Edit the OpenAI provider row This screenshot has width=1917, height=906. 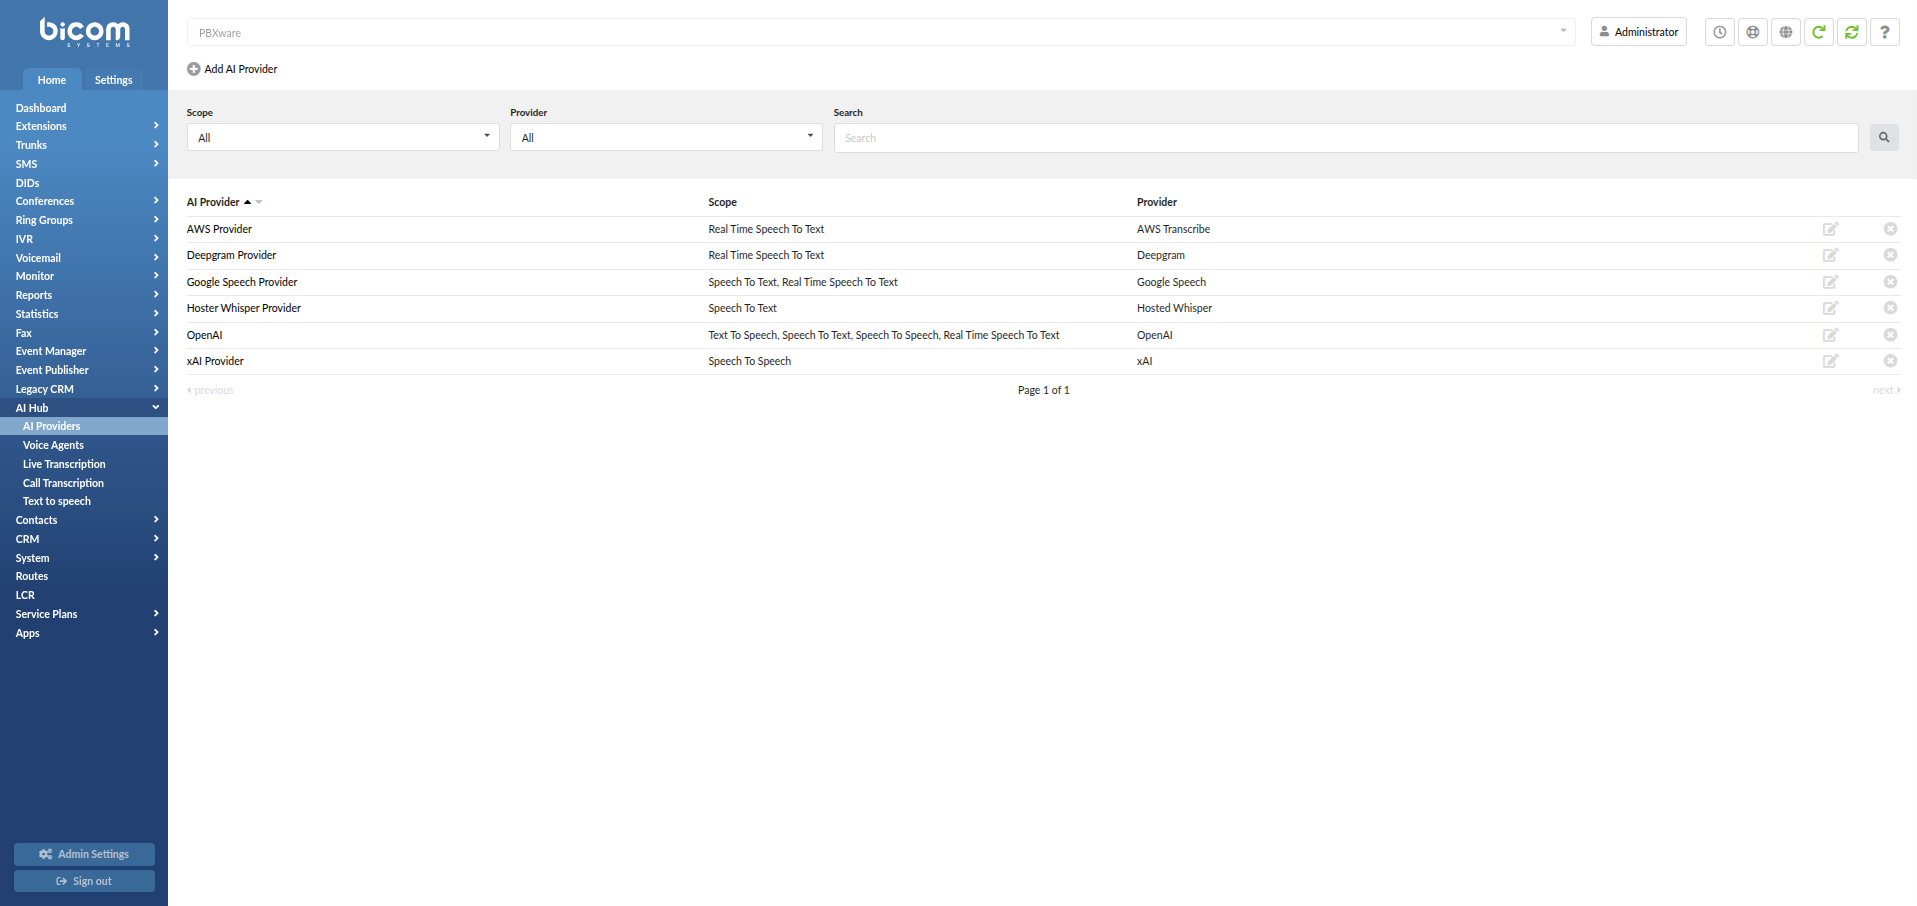click(x=1830, y=335)
